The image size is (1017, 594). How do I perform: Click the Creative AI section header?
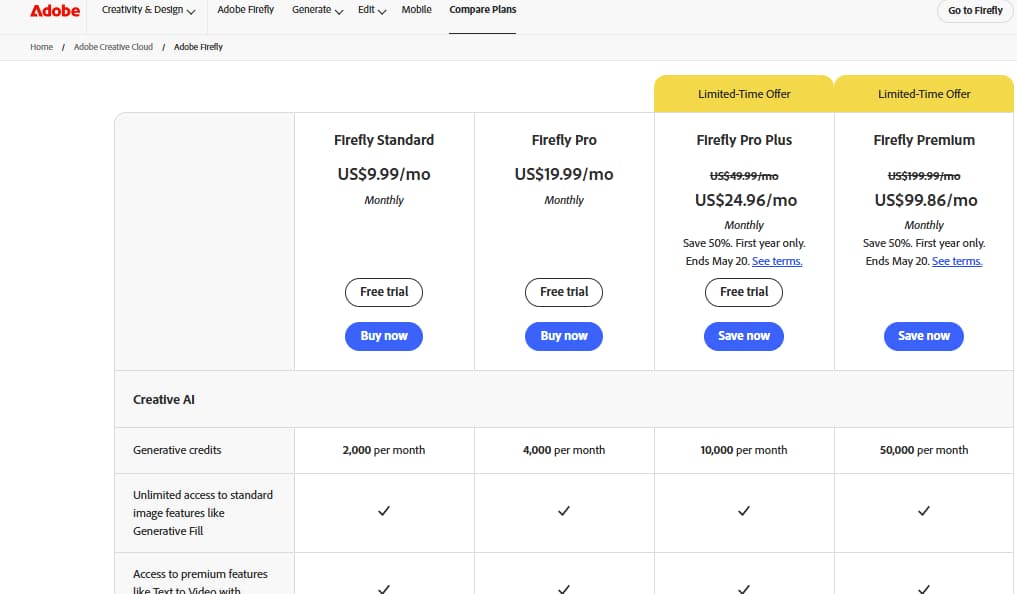(x=163, y=399)
